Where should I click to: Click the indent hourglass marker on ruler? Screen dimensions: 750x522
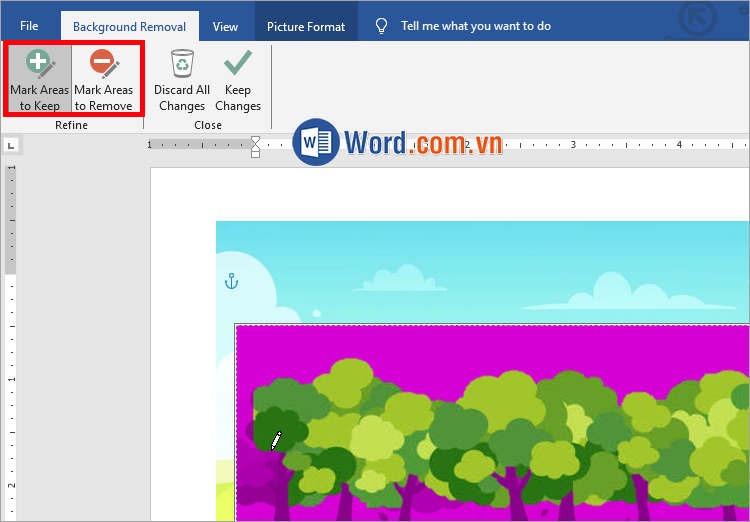click(x=255, y=146)
